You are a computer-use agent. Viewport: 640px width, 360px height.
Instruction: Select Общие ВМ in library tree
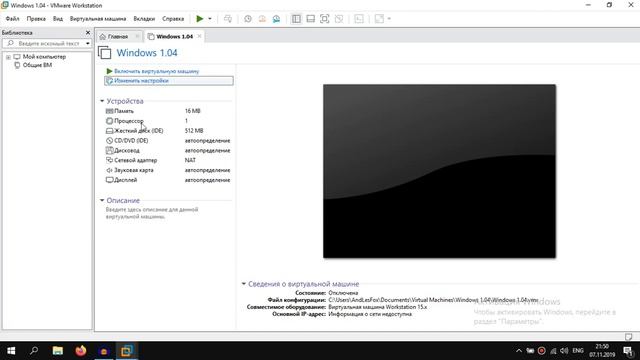(x=37, y=65)
